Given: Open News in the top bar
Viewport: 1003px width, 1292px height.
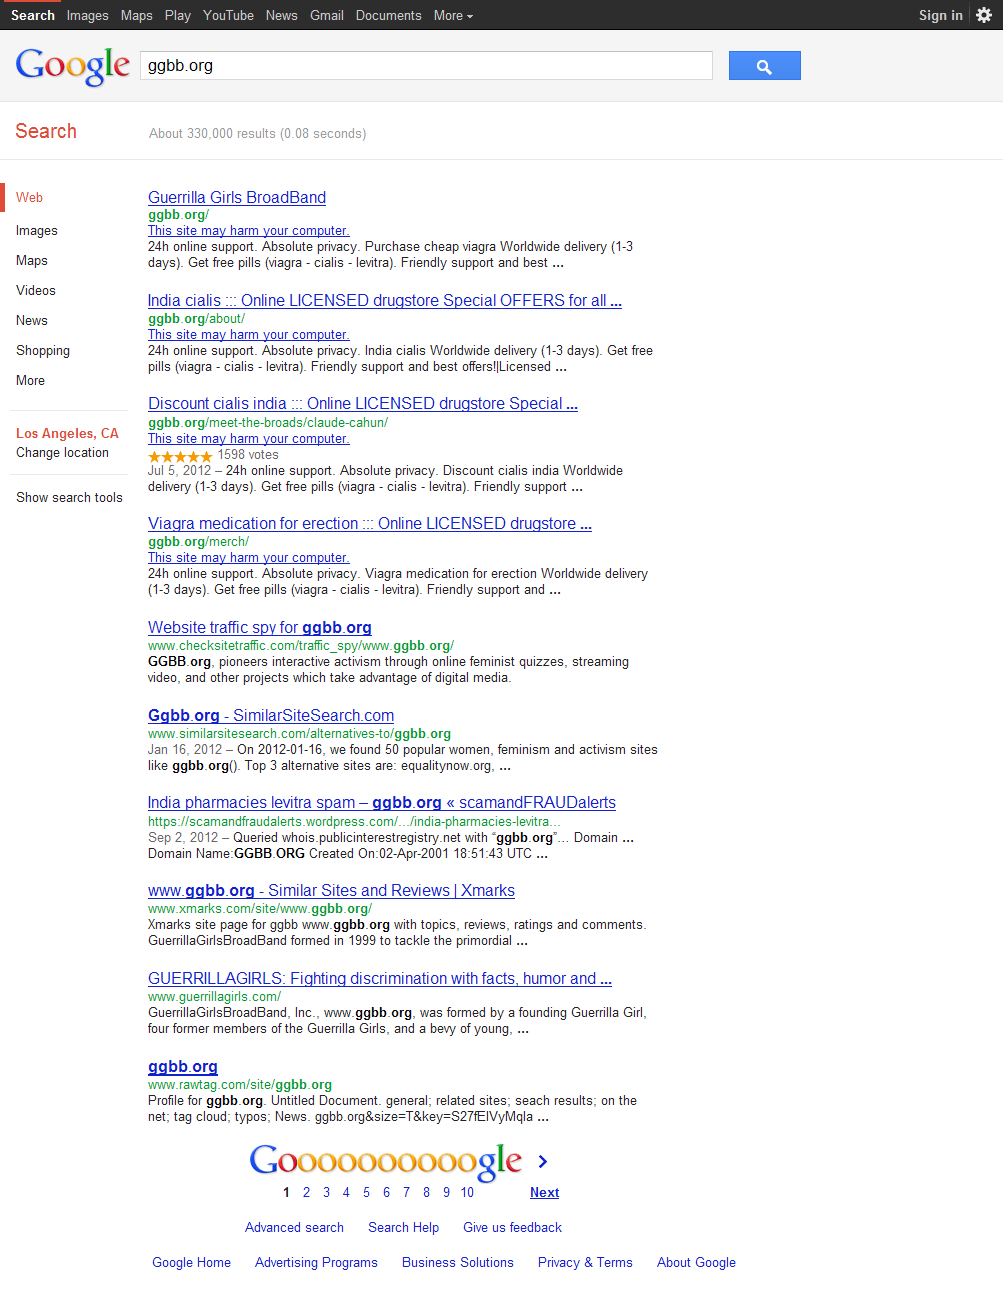Looking at the screenshot, I should point(282,15).
